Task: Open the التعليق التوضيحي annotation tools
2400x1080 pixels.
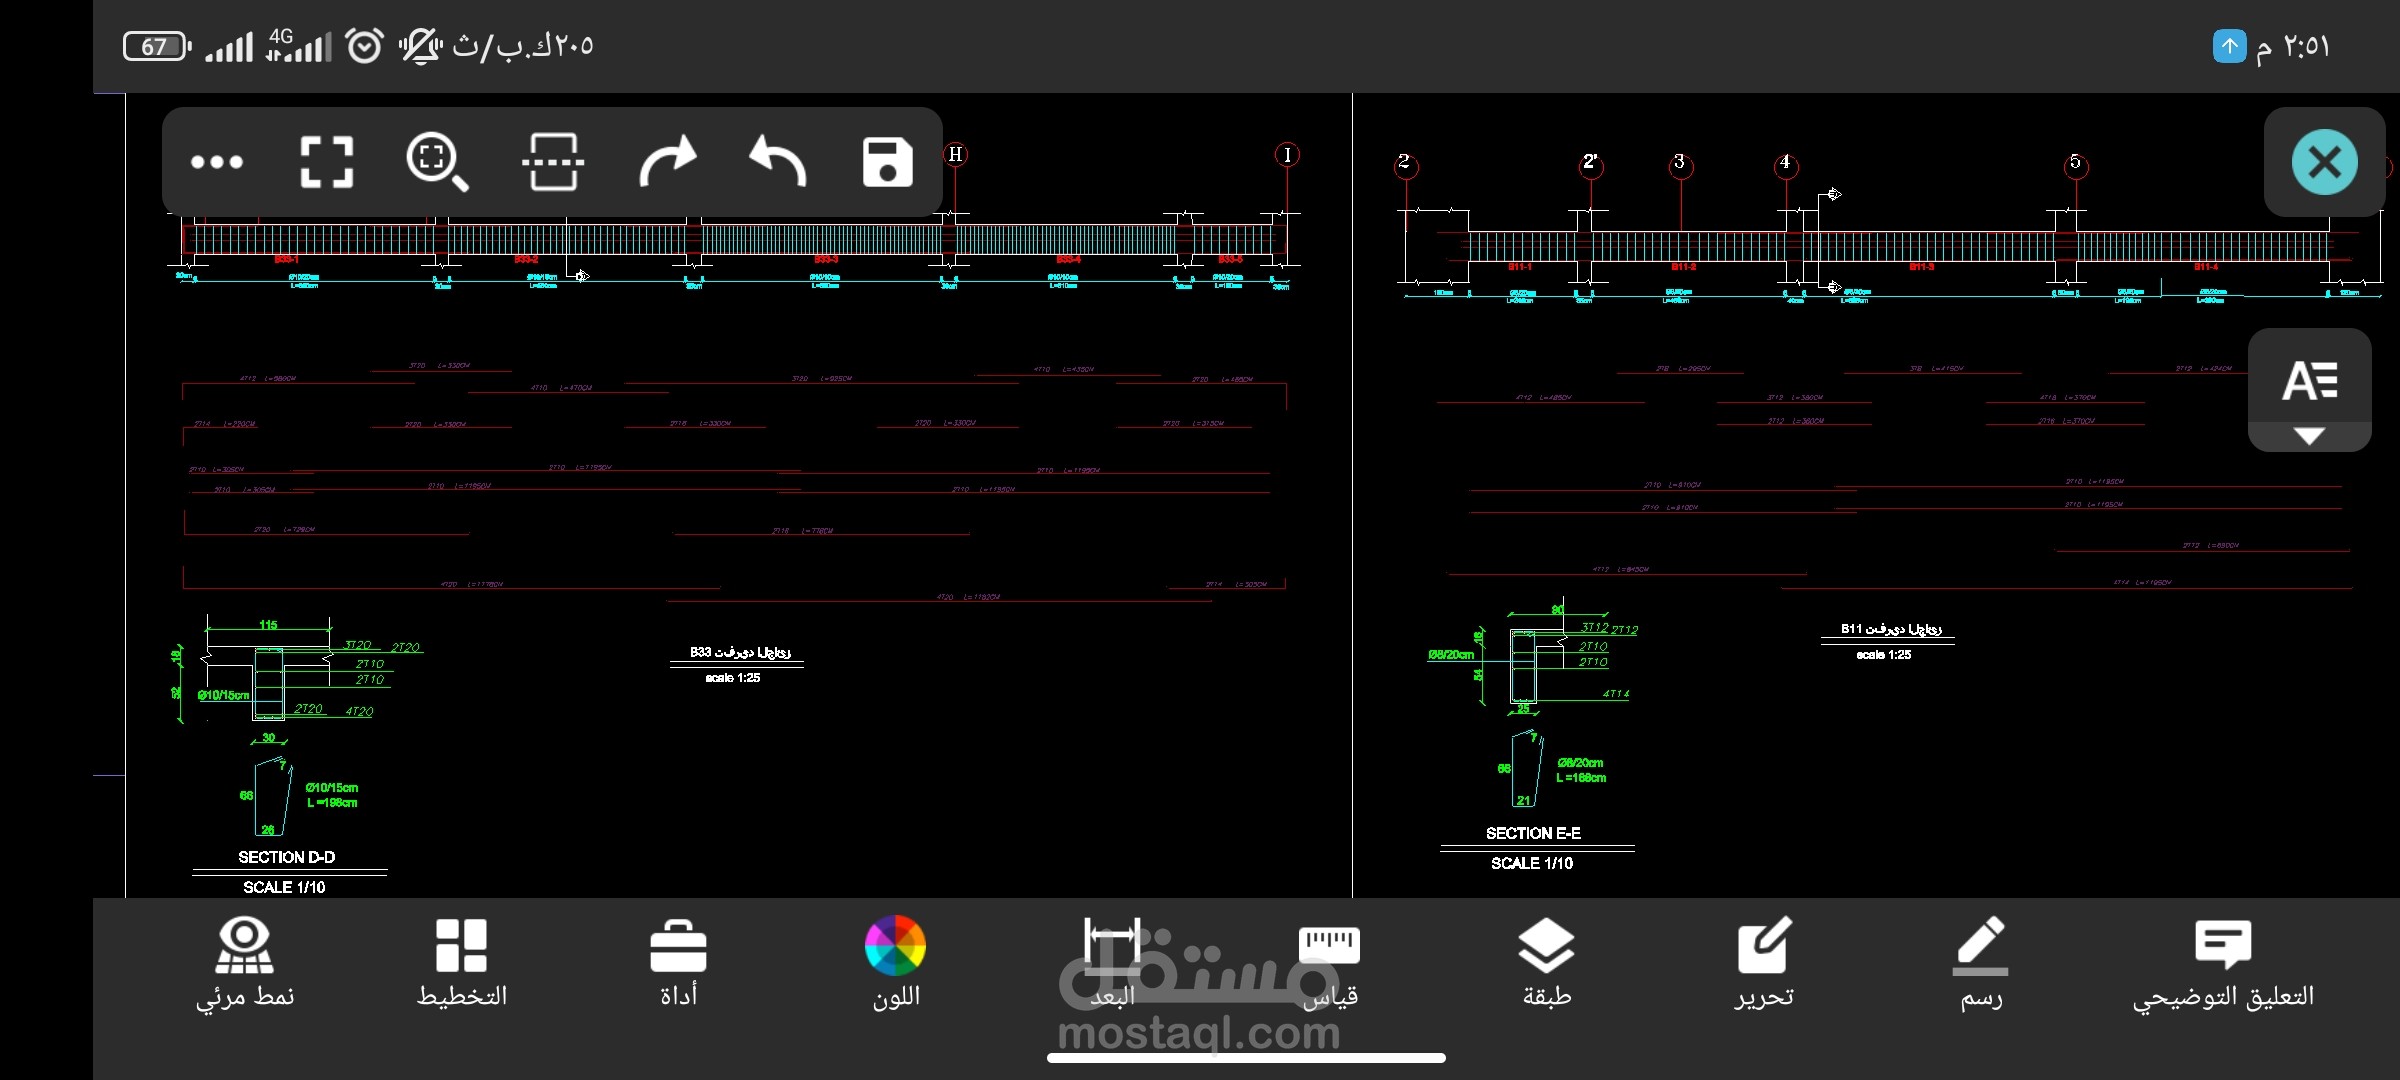Action: tap(2223, 966)
